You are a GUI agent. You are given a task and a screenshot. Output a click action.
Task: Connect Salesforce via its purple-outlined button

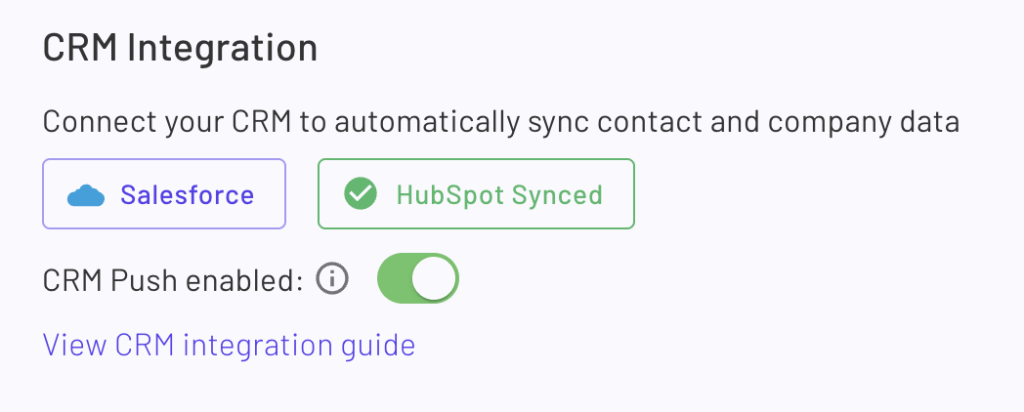[x=164, y=194]
